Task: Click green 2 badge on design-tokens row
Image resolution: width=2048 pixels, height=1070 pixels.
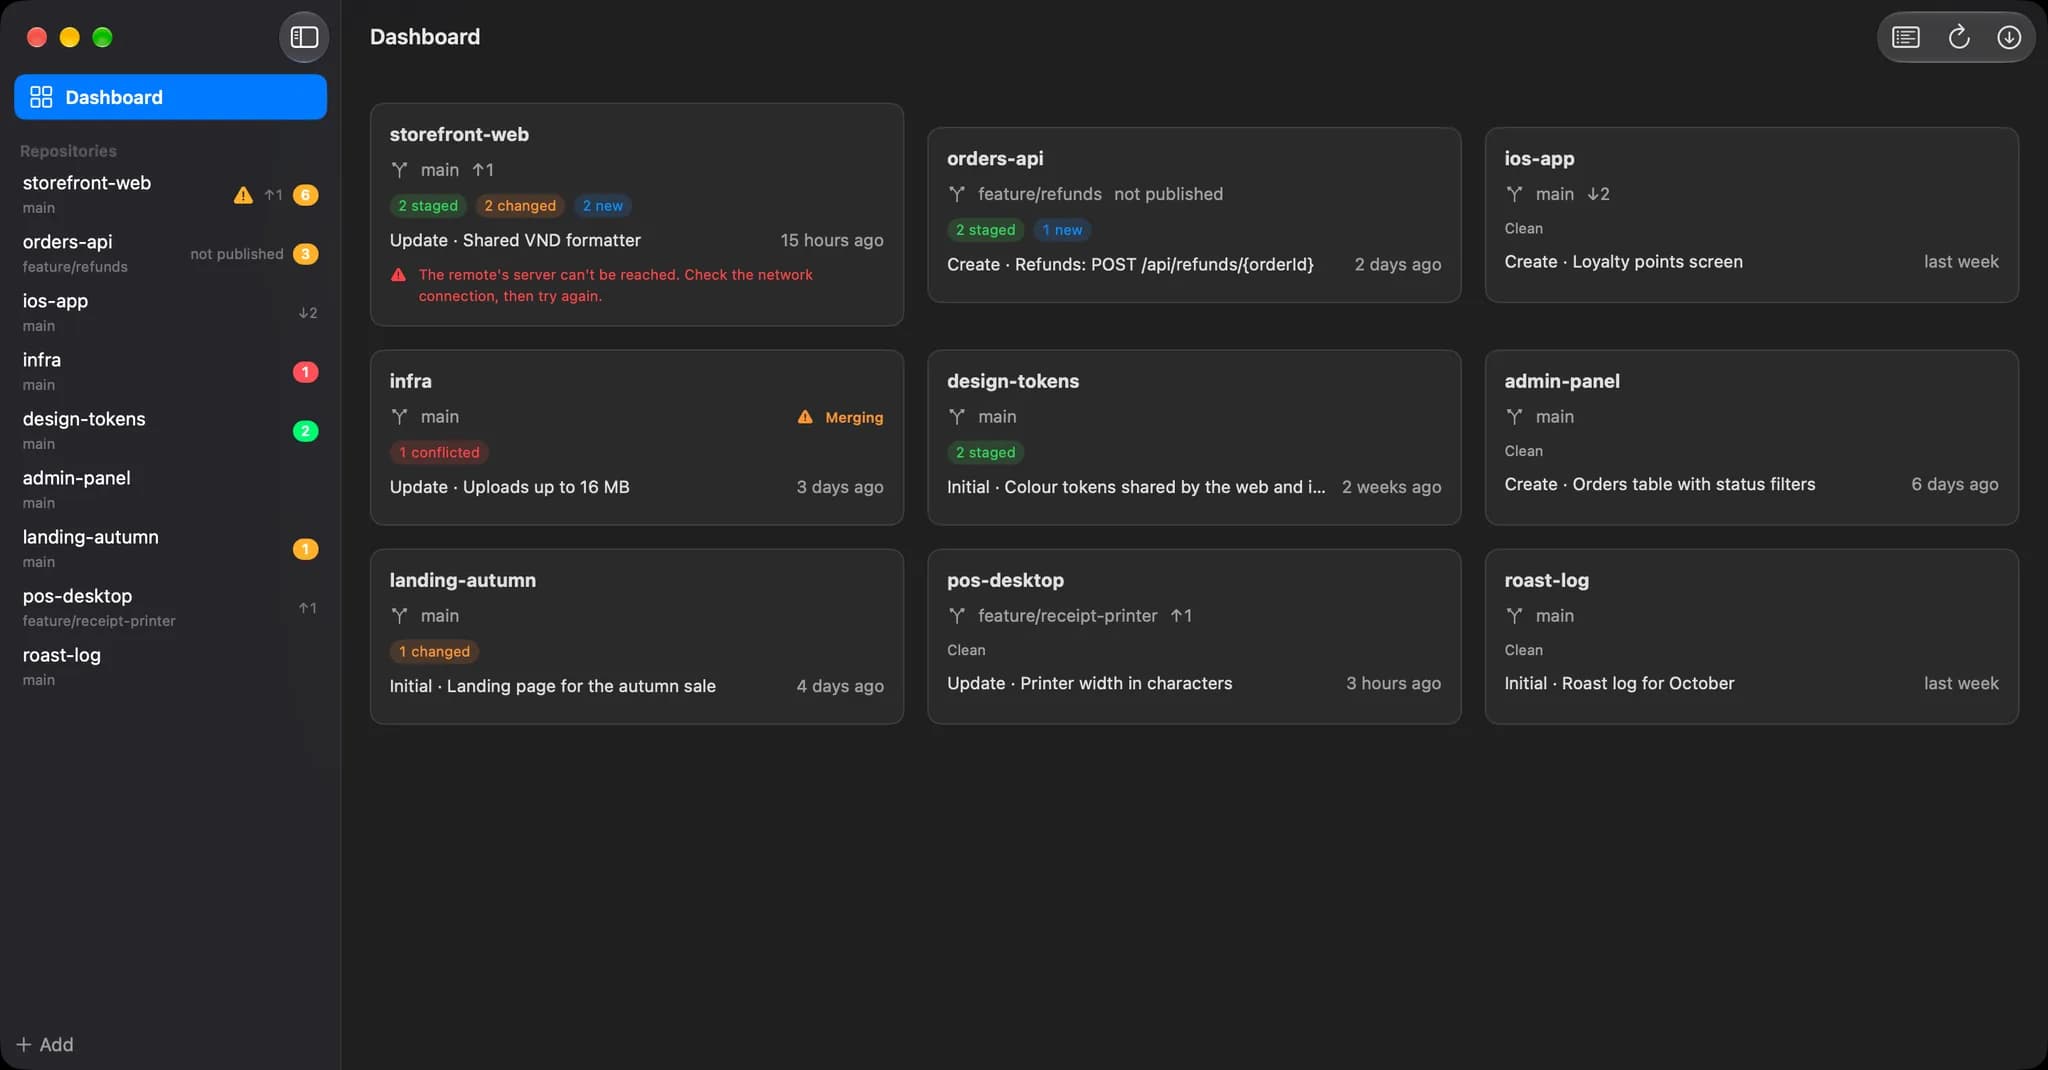Action: tap(305, 431)
